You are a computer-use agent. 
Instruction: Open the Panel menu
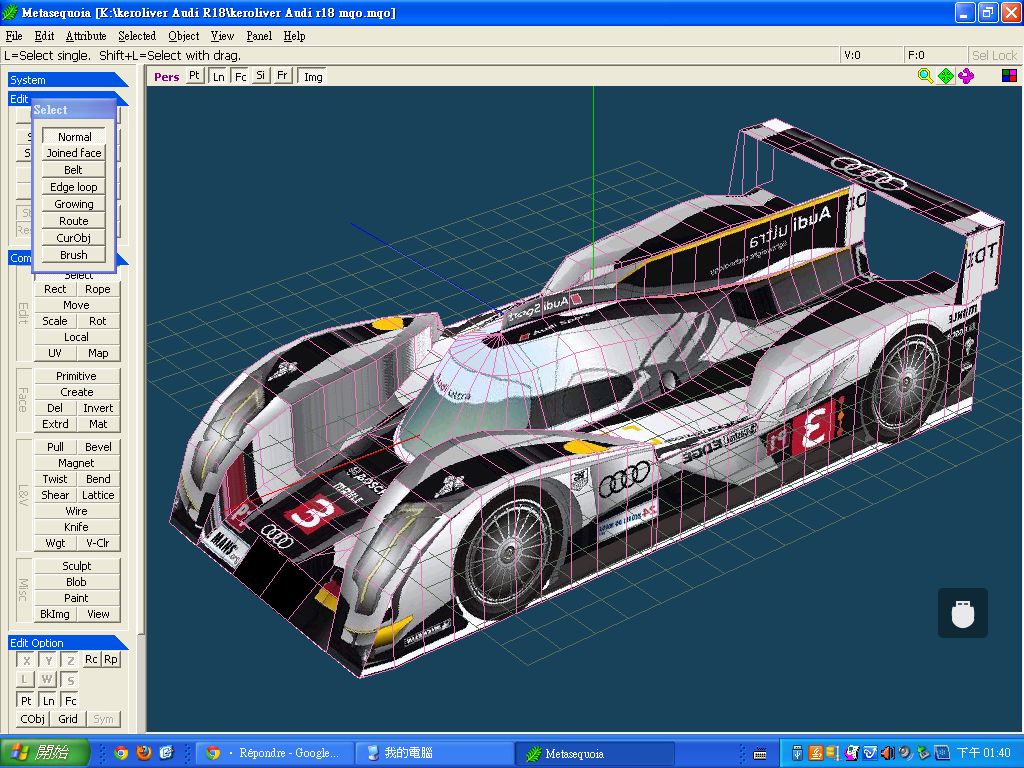click(x=259, y=36)
